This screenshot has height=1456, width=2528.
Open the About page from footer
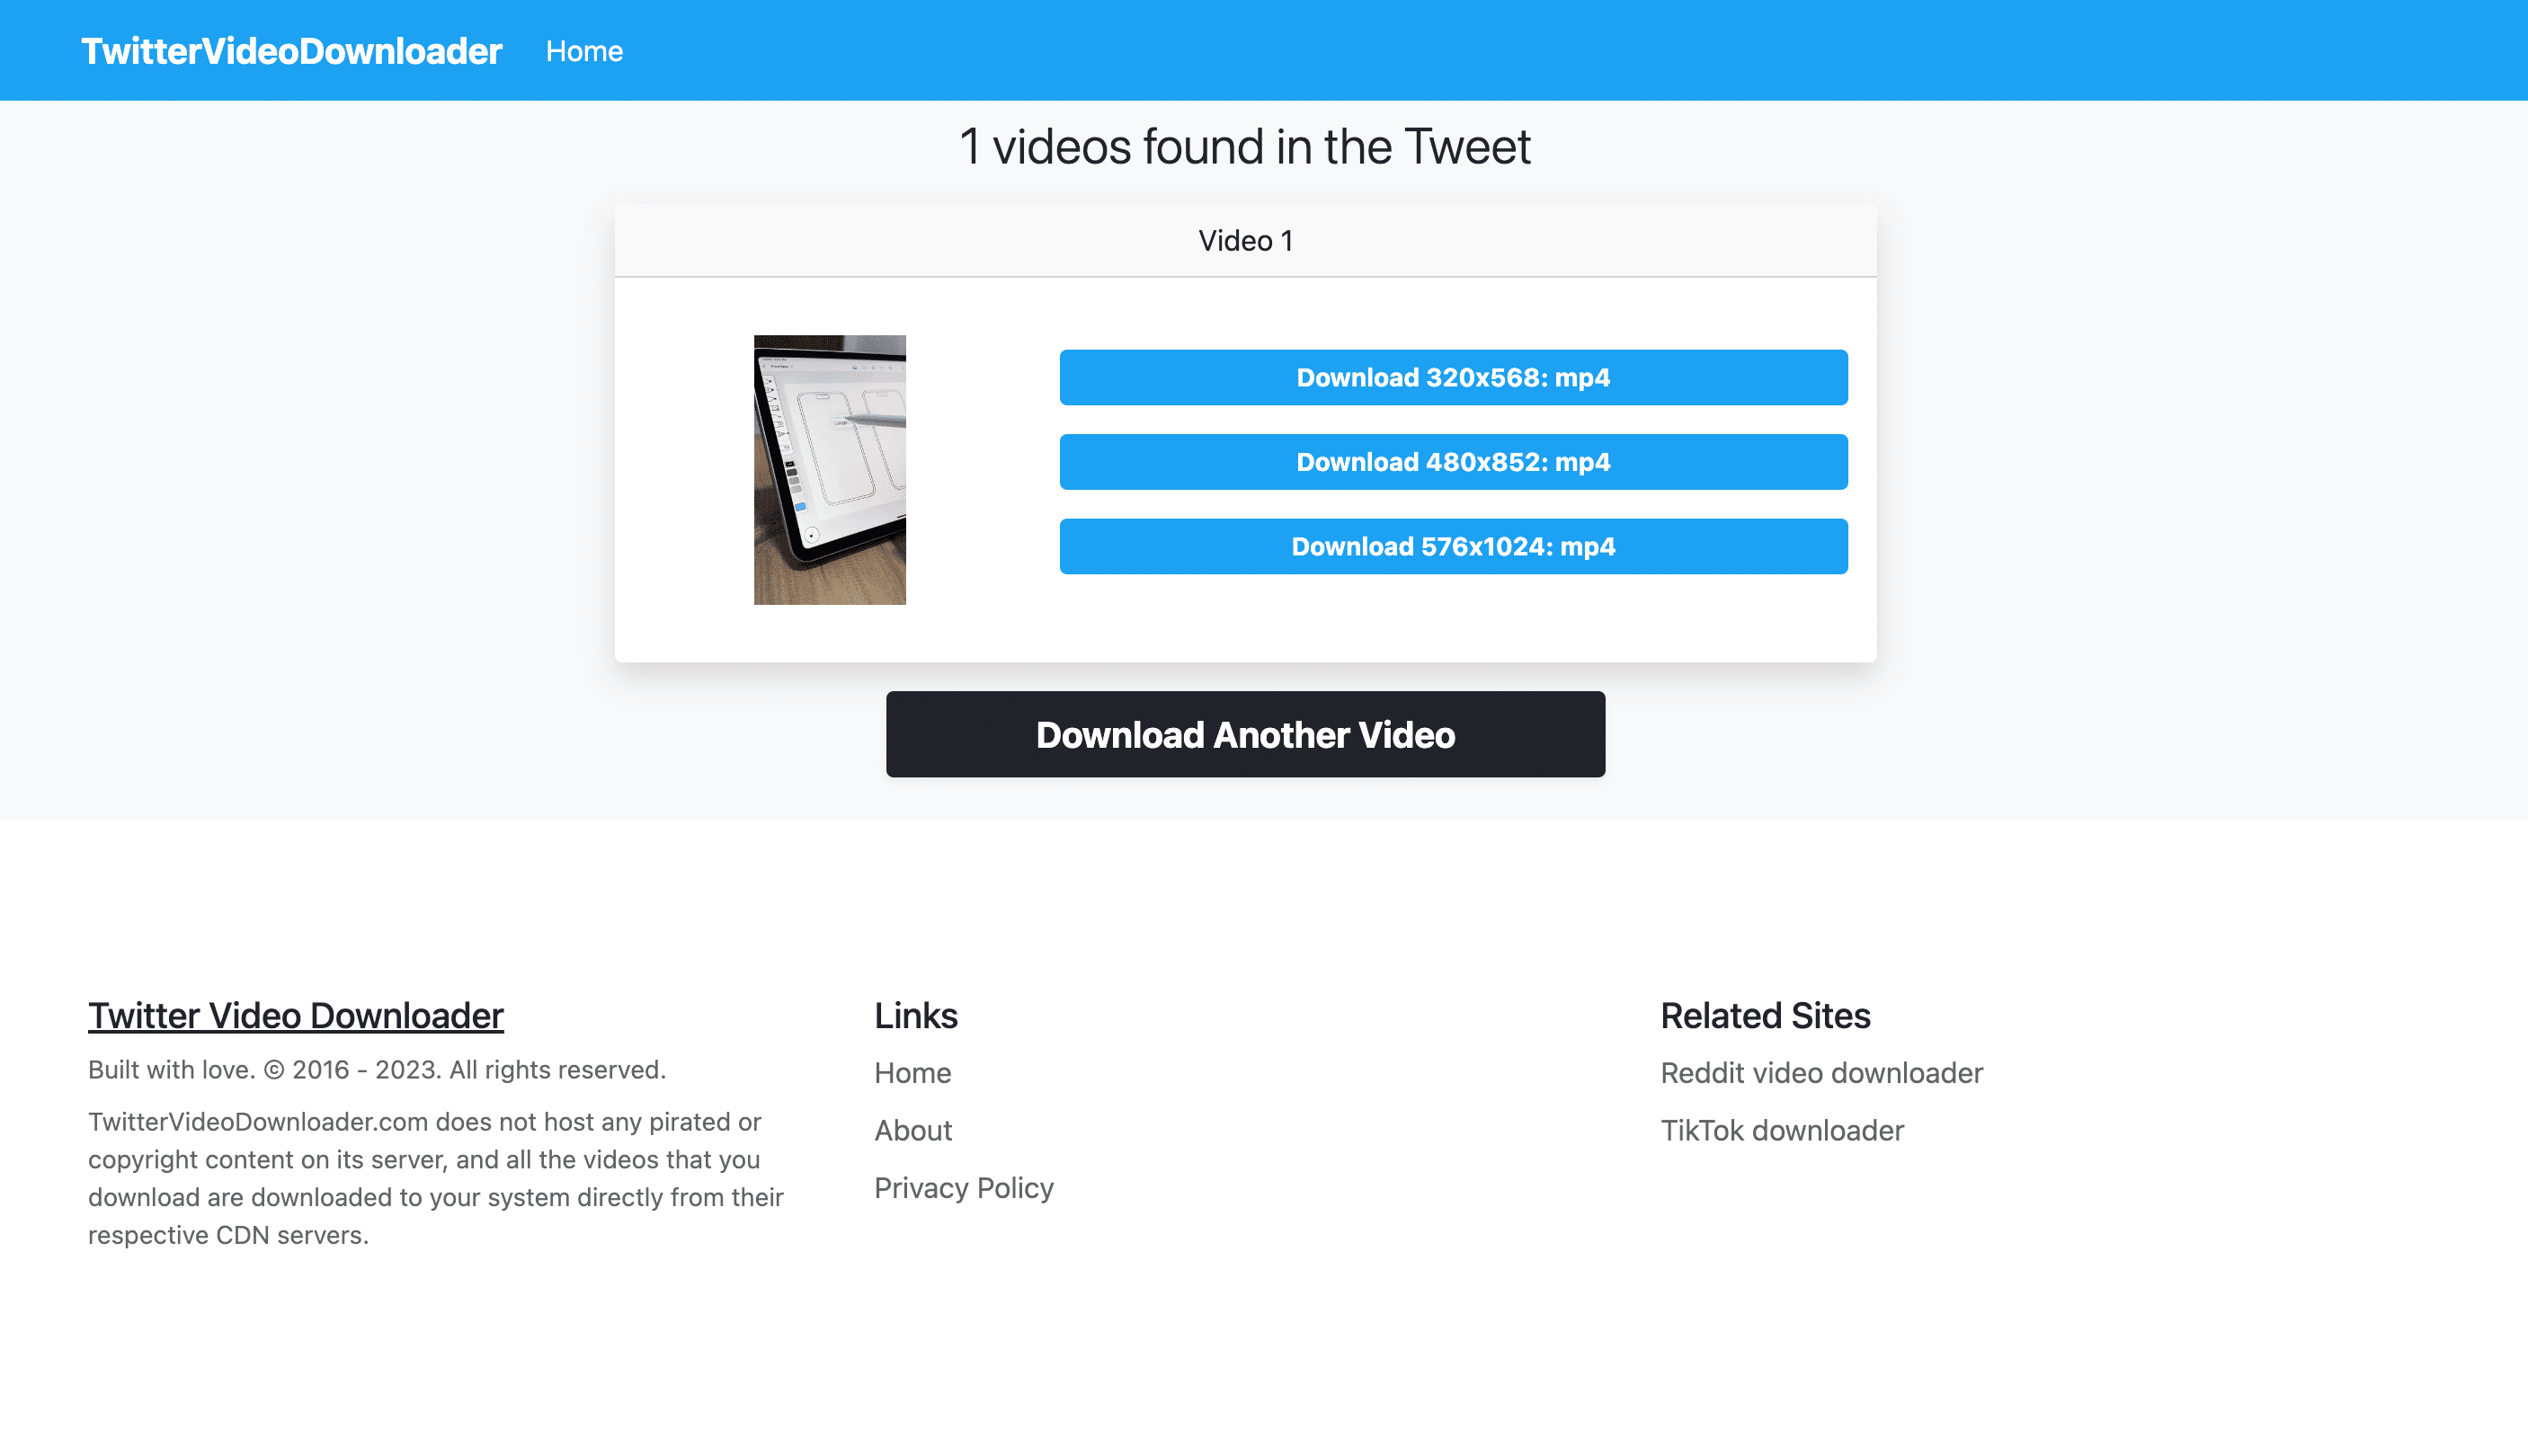pos(913,1132)
